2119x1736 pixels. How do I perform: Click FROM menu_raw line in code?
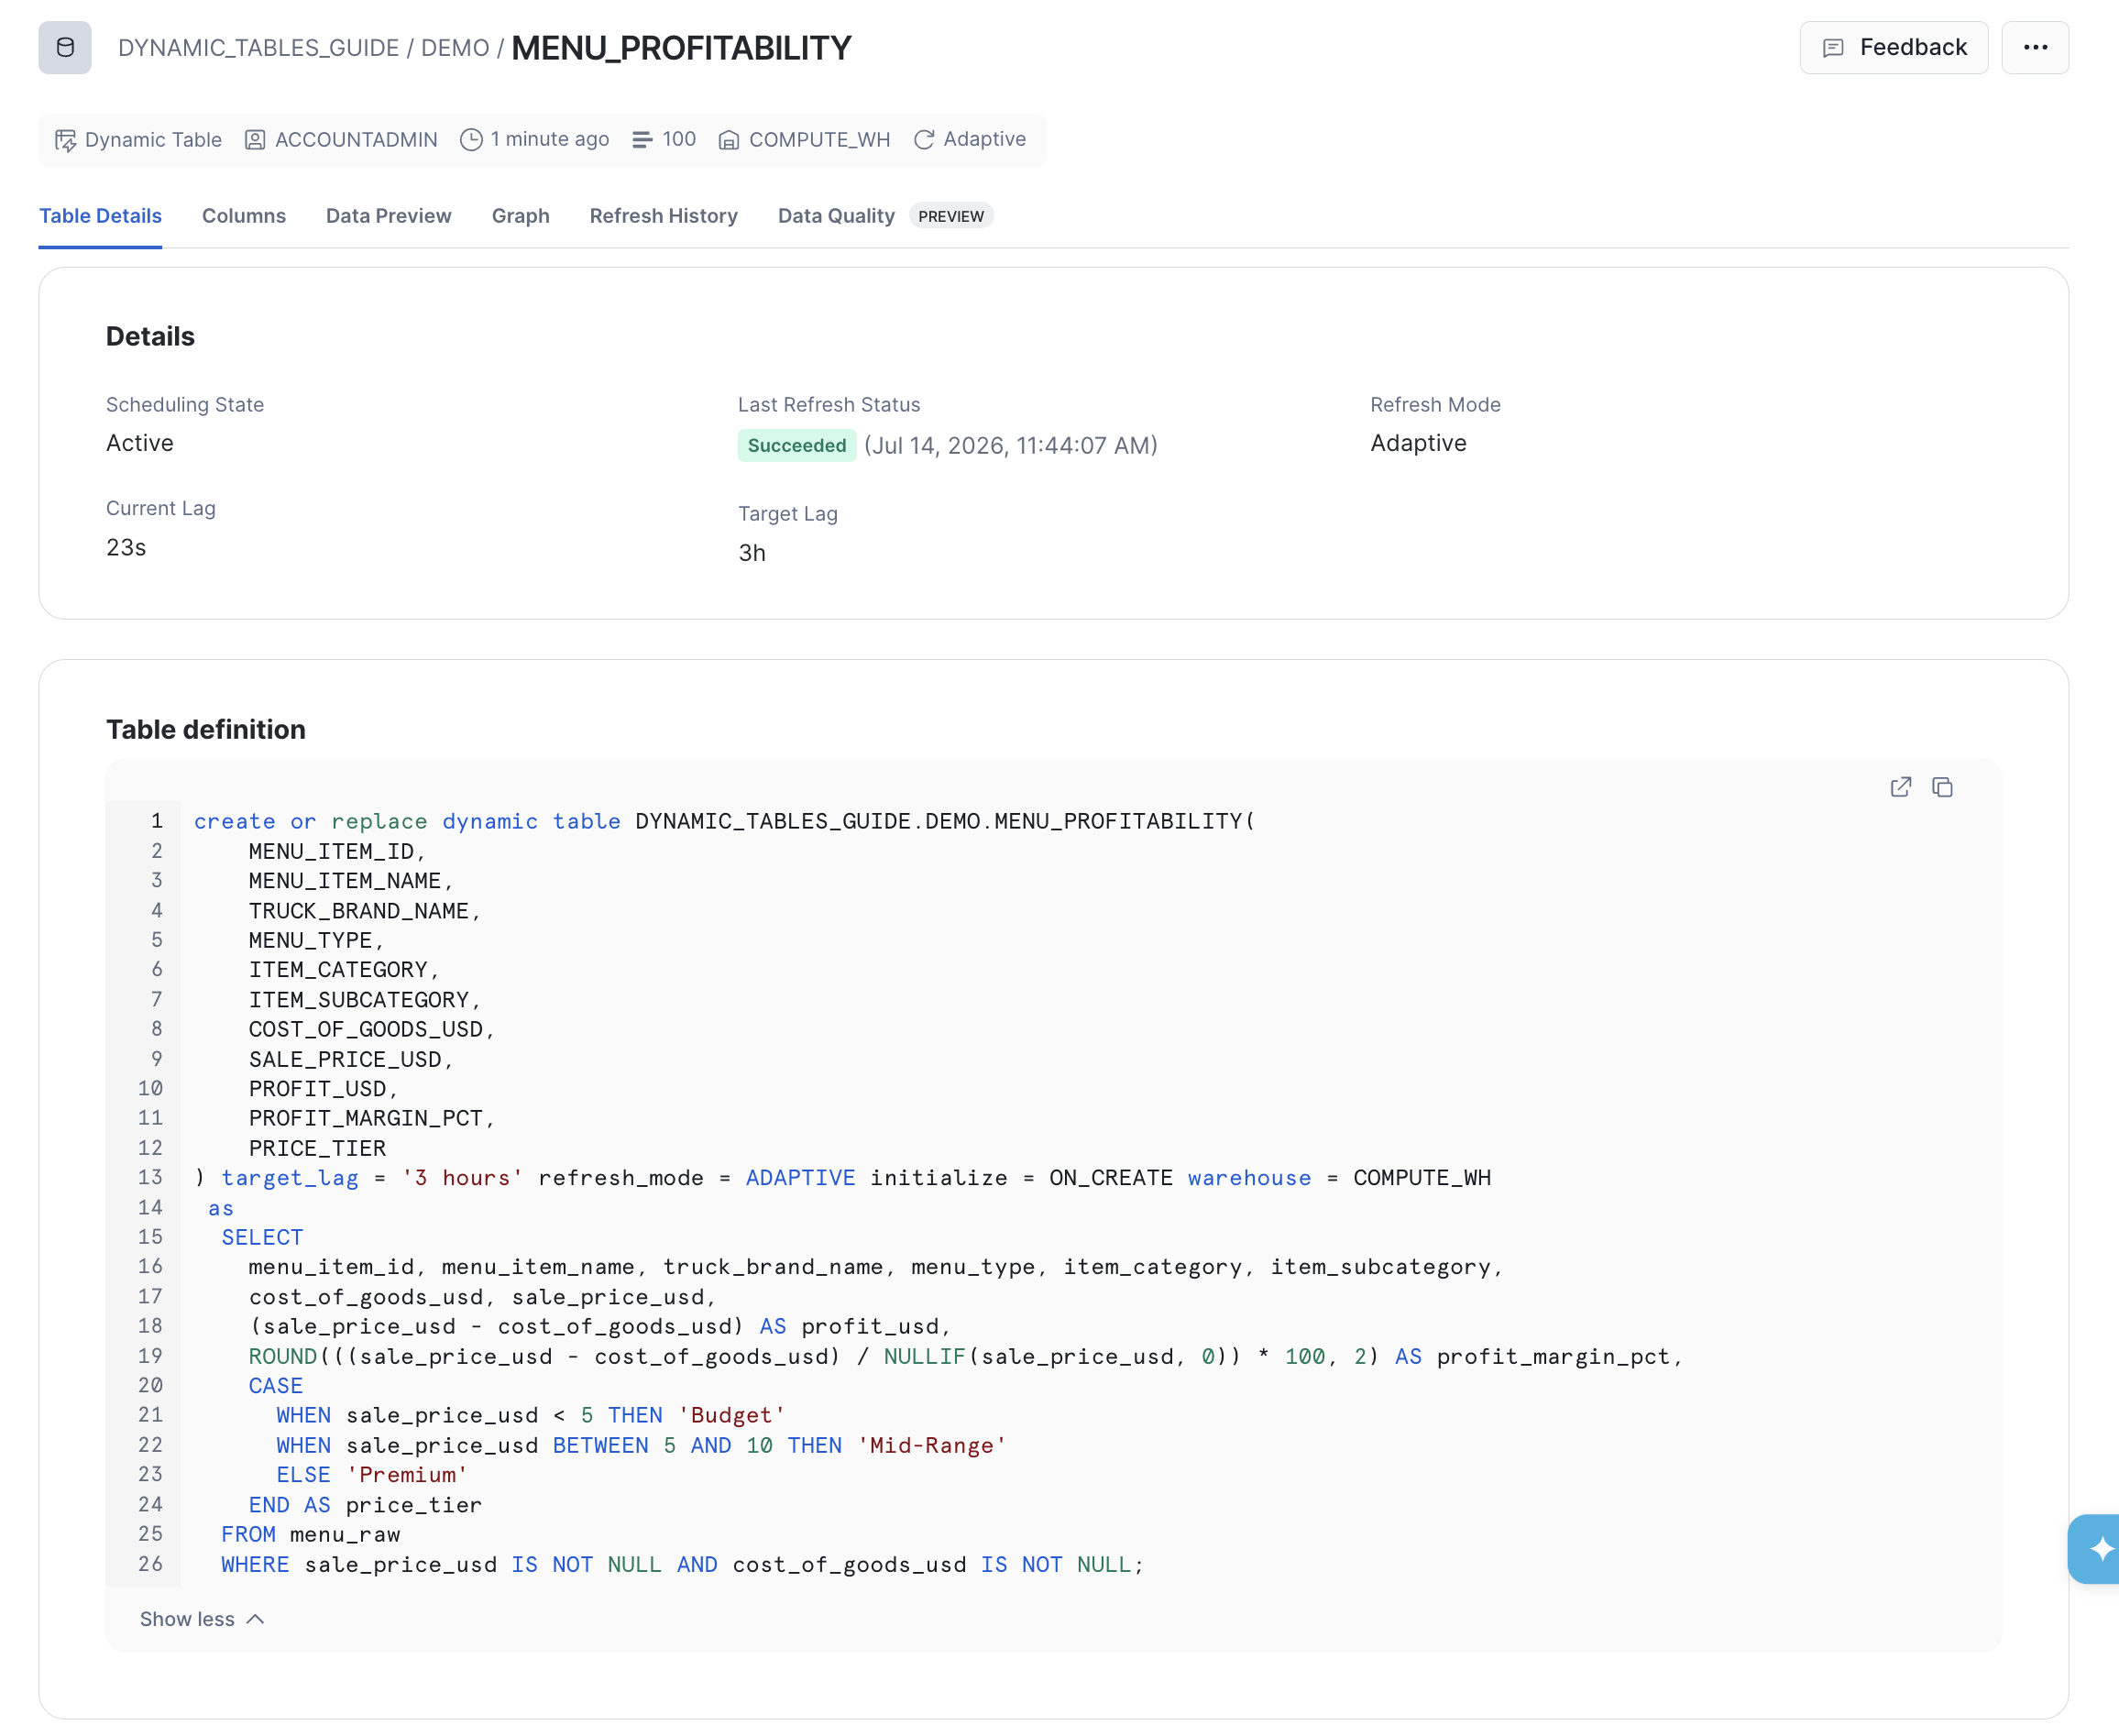pyautogui.click(x=310, y=1534)
